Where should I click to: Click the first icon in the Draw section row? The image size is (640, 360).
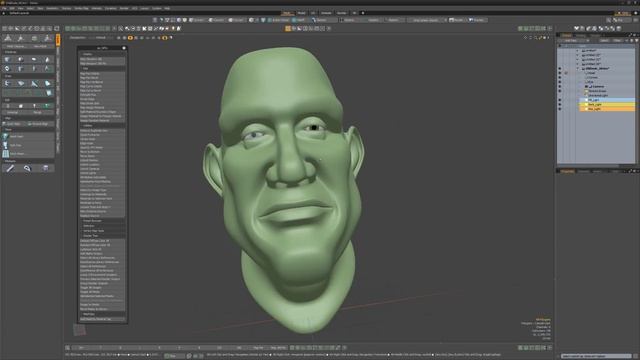[x=7, y=83]
